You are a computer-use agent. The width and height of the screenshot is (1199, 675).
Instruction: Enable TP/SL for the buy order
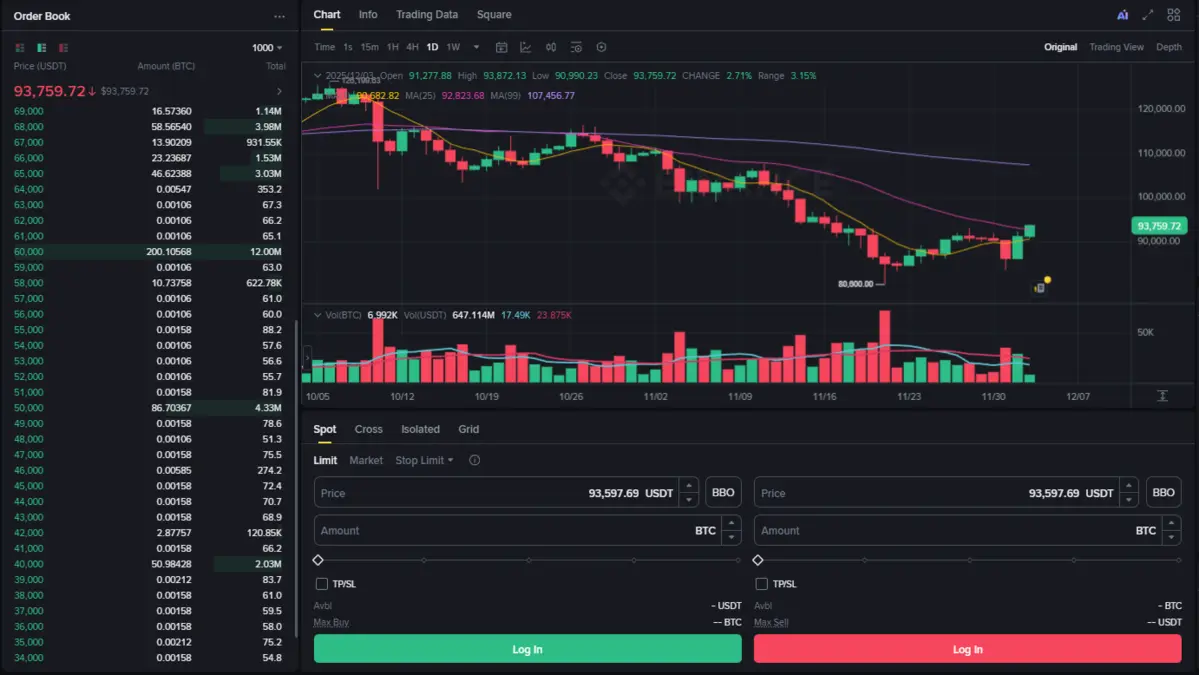tap(322, 583)
